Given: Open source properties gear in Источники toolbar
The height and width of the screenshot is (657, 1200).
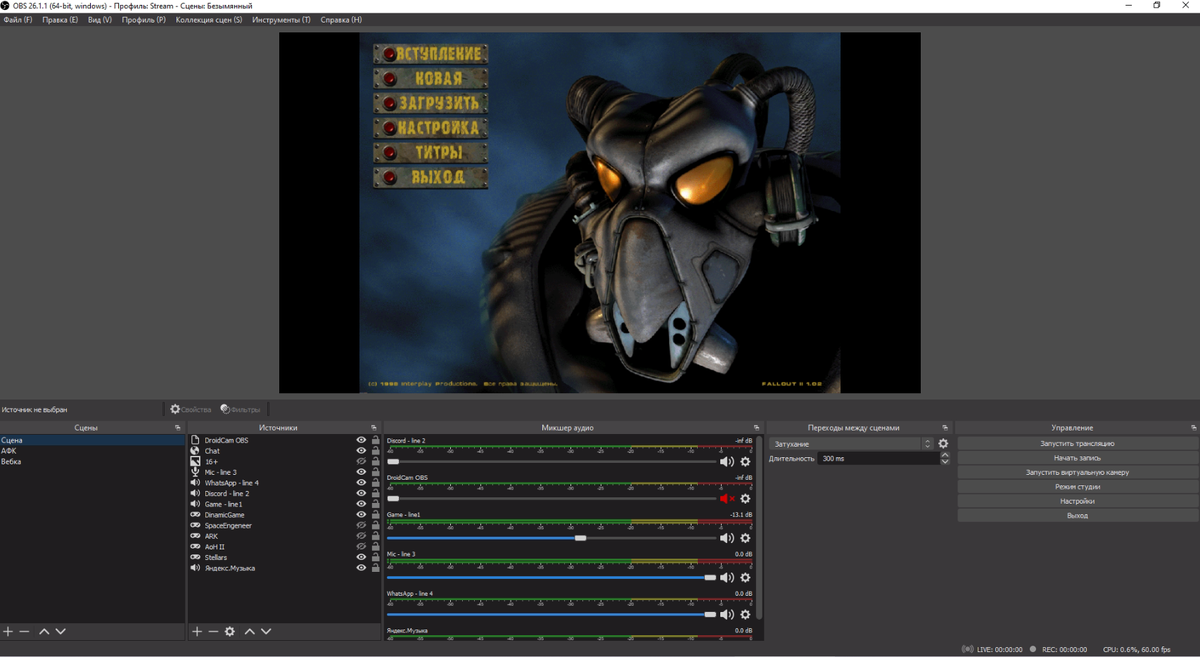Looking at the screenshot, I should pos(230,632).
